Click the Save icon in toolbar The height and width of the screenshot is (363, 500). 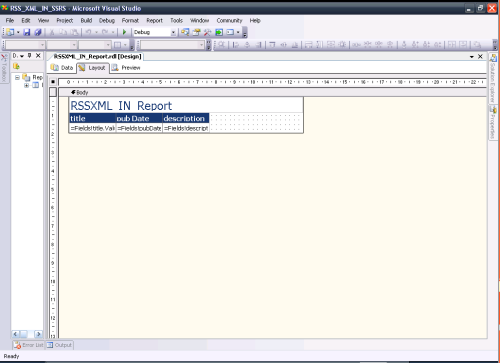tap(27, 32)
